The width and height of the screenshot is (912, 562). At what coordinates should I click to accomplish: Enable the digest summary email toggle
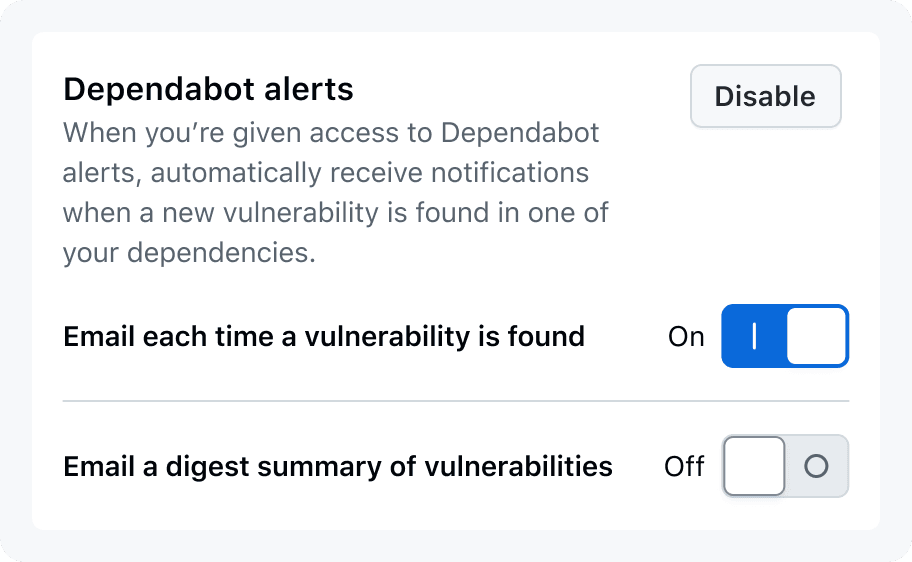click(x=784, y=466)
